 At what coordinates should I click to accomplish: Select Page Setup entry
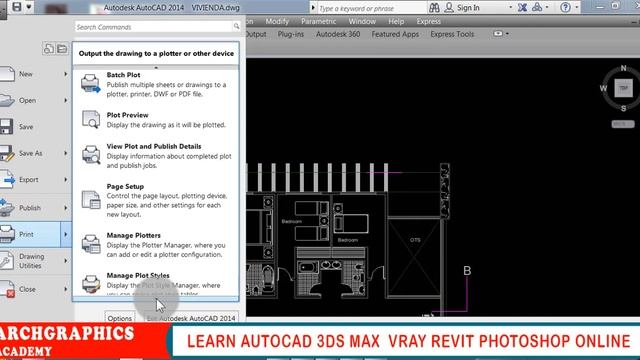pos(156,200)
